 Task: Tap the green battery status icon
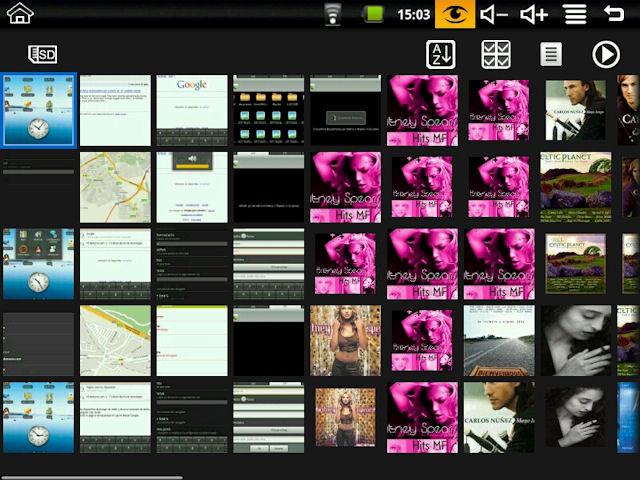(373, 14)
